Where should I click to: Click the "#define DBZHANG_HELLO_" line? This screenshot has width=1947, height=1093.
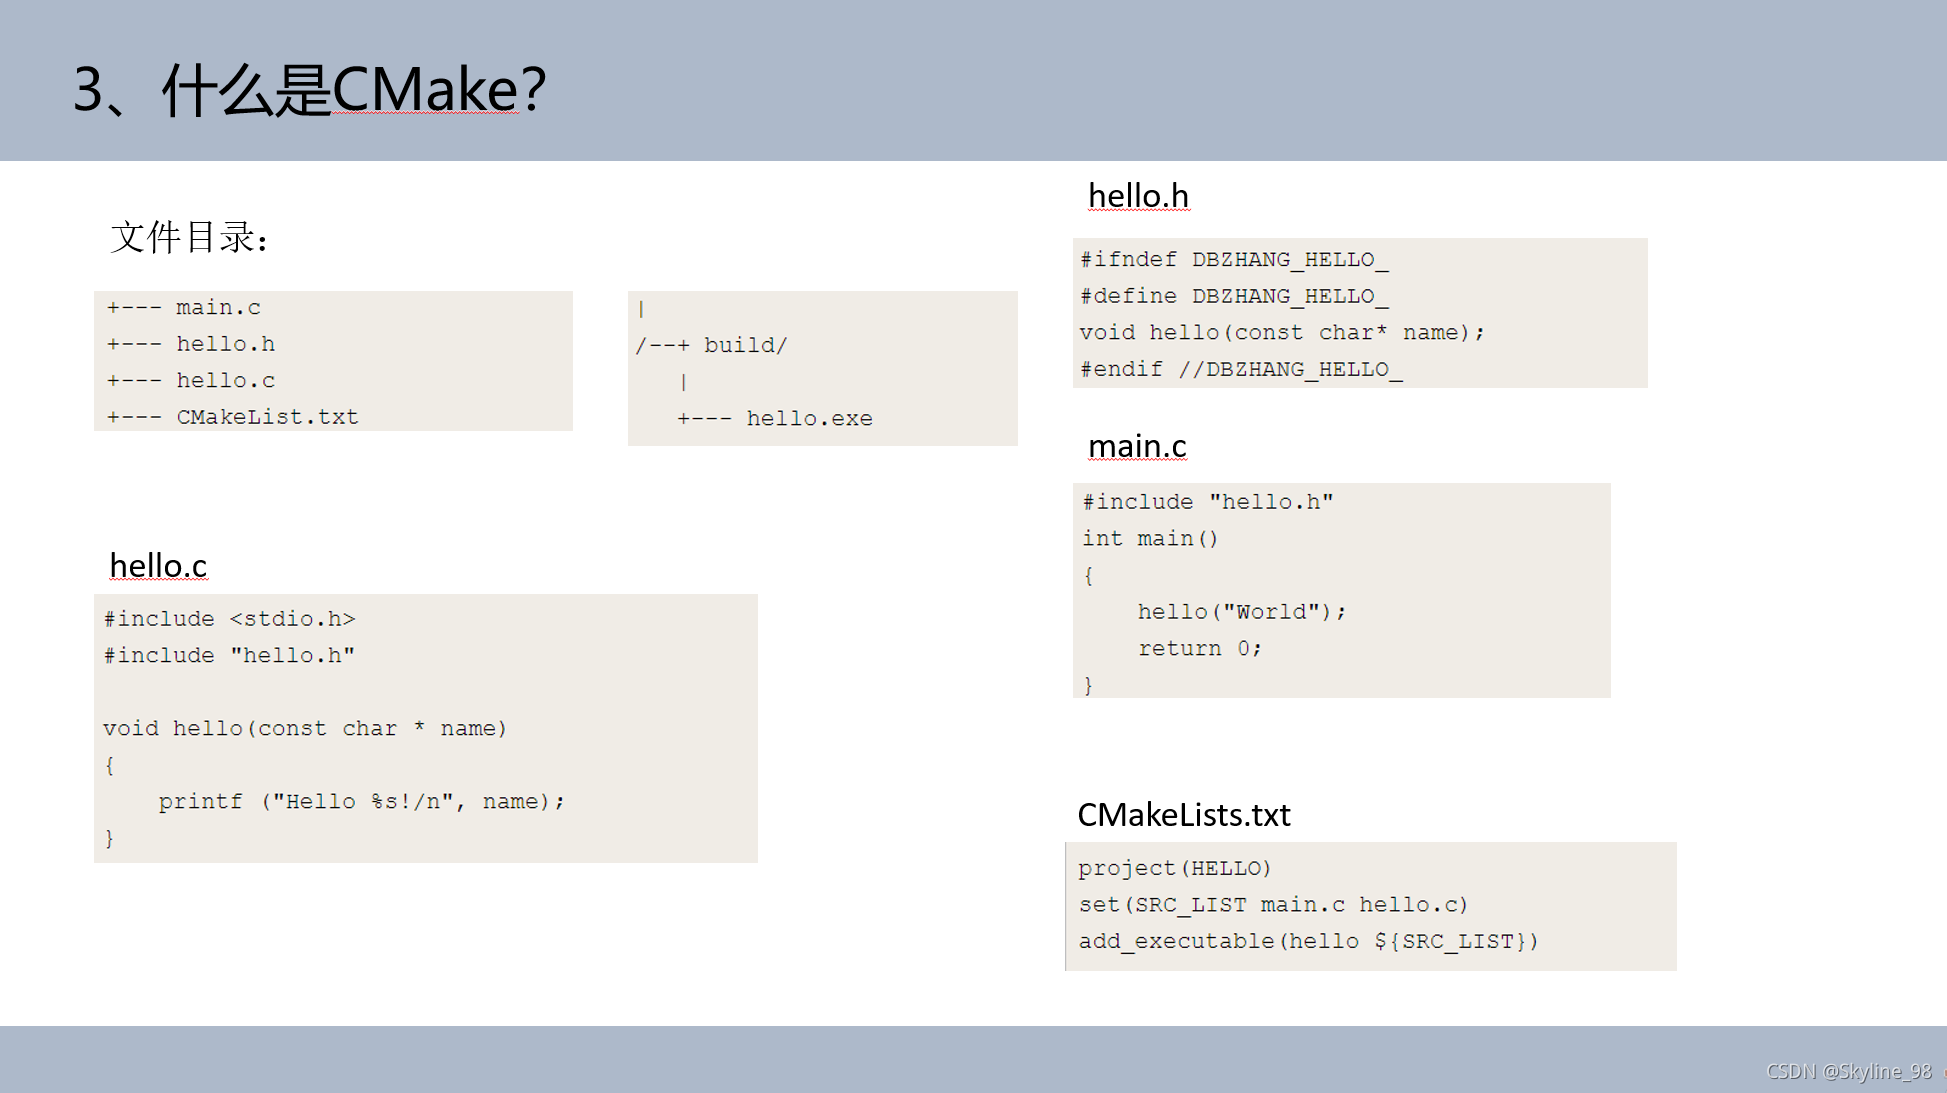(1234, 297)
